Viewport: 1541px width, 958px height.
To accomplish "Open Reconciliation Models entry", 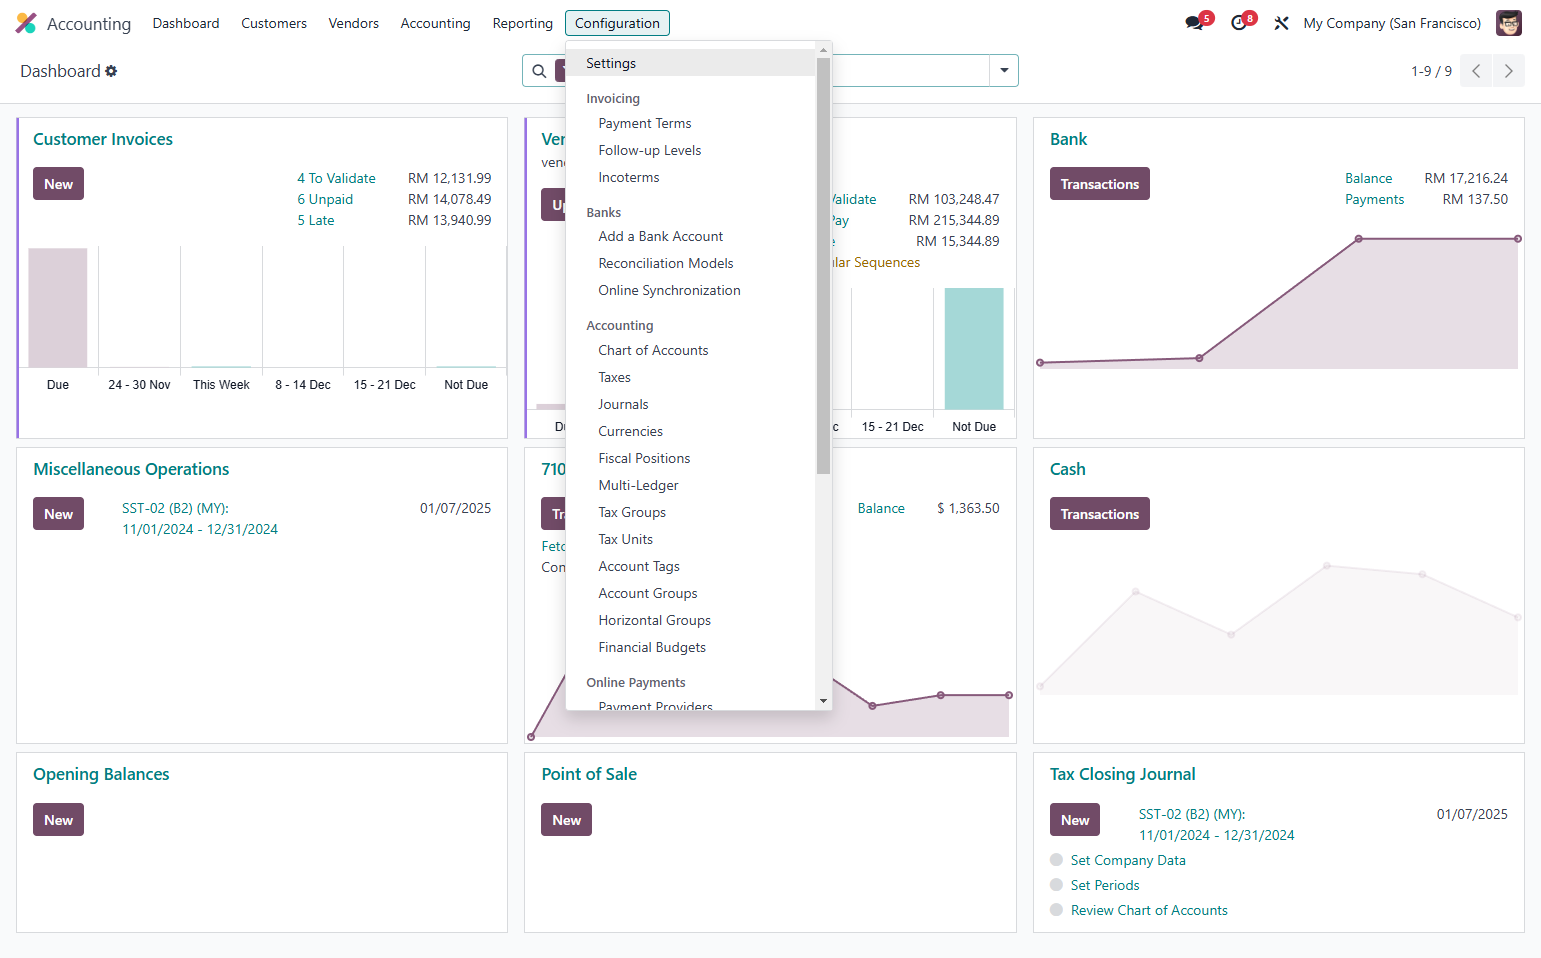I will (691, 263).
